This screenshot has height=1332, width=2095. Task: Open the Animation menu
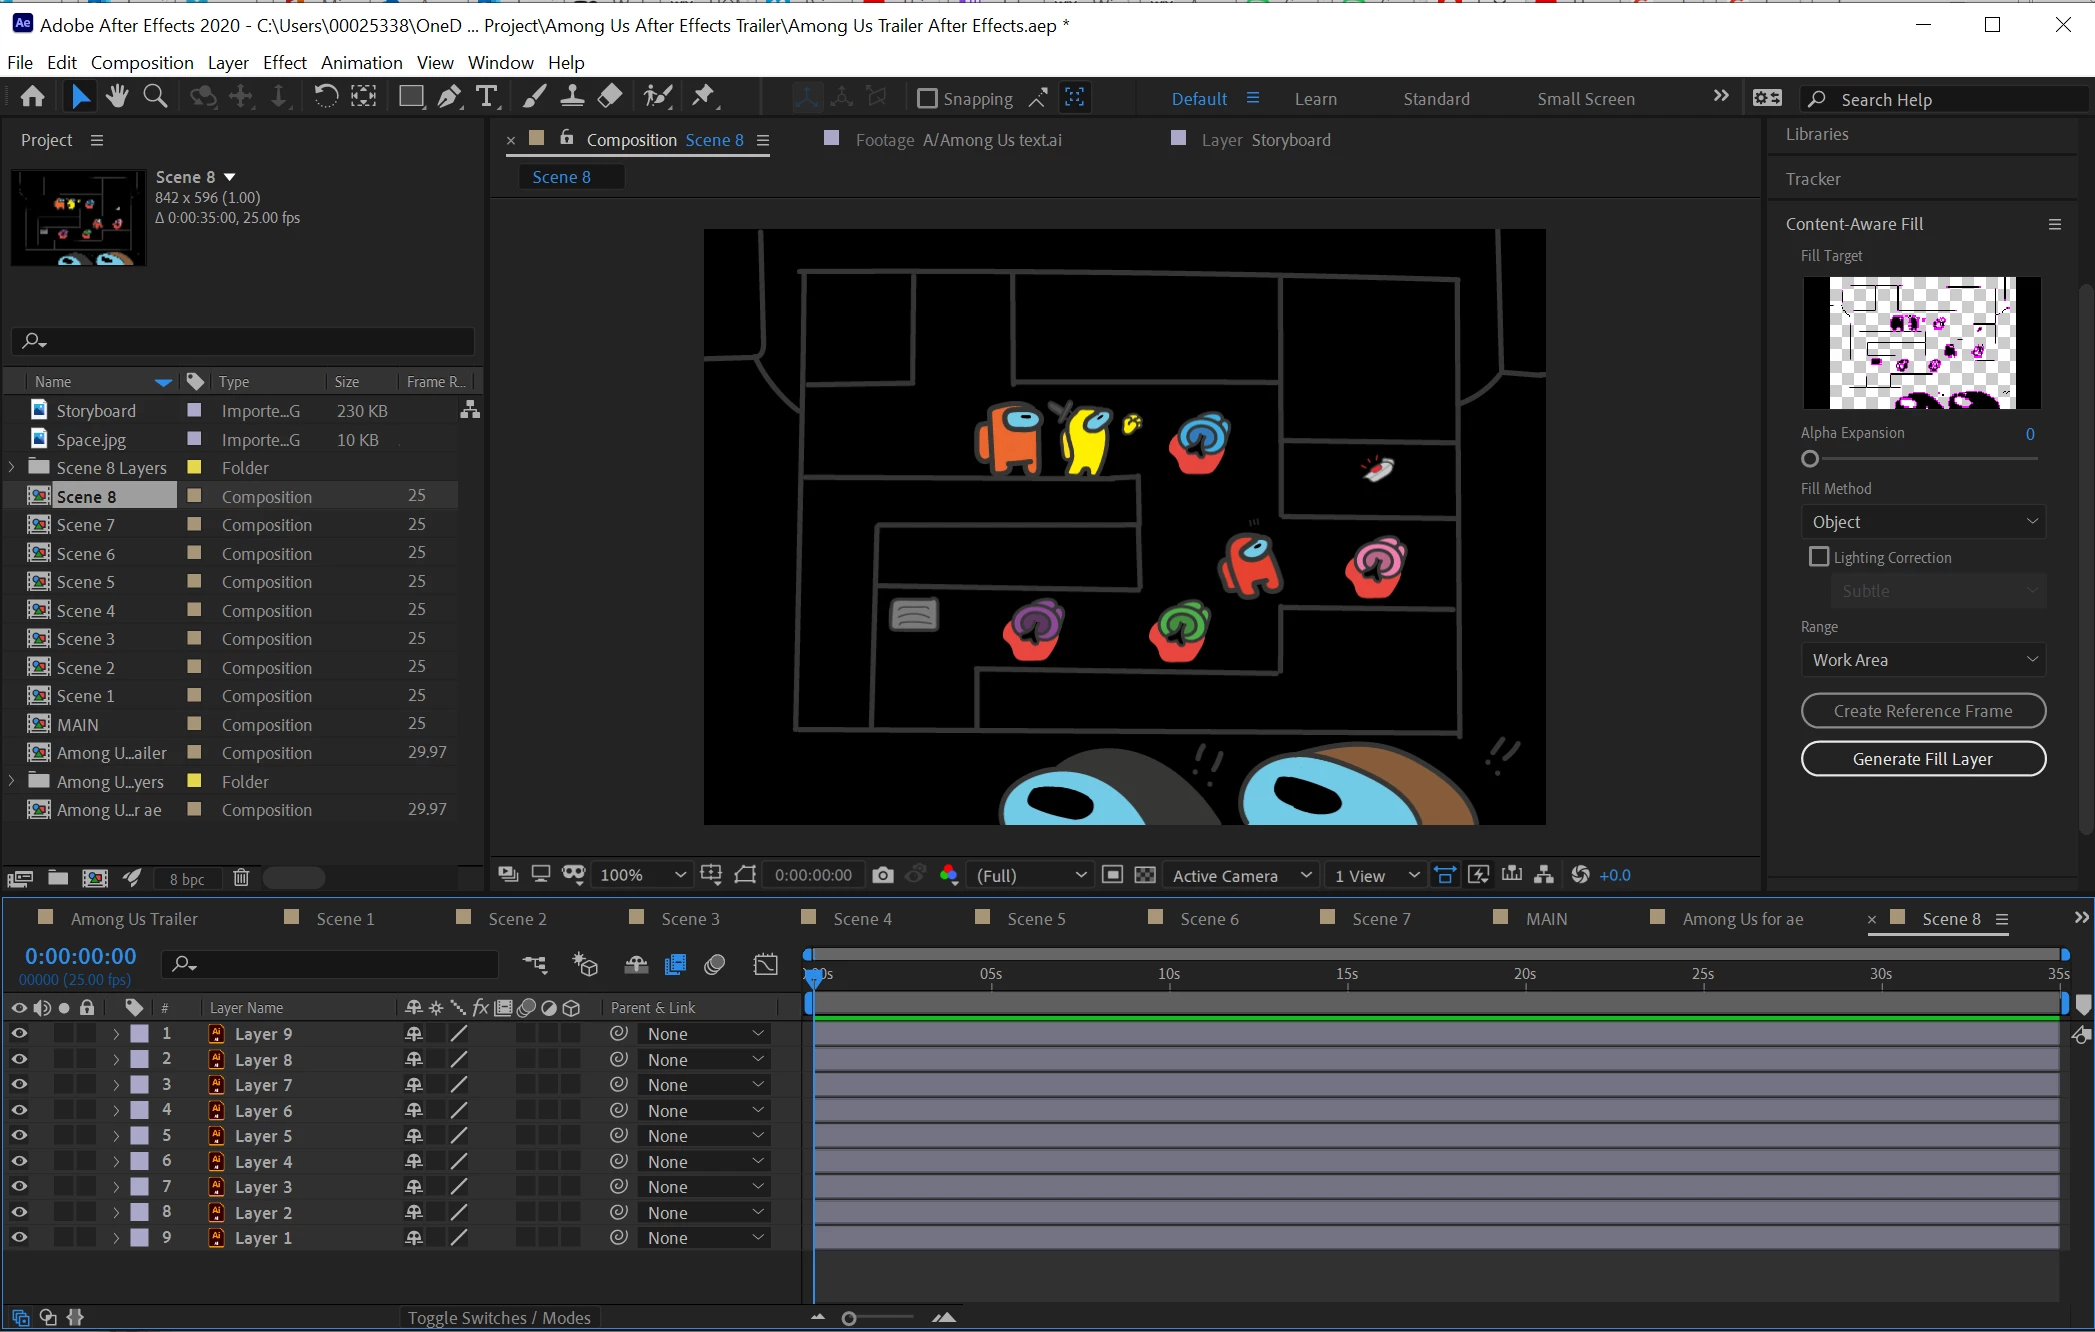click(x=361, y=62)
